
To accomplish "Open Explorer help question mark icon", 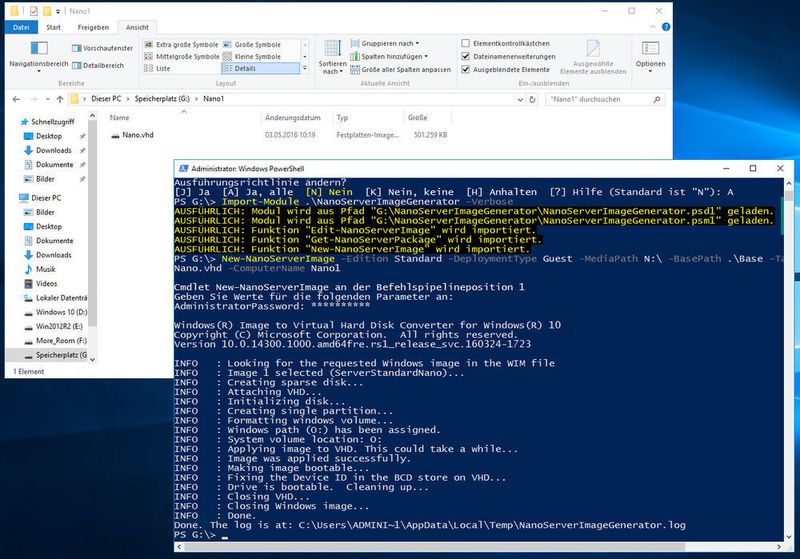I will pyautogui.click(x=666, y=27).
